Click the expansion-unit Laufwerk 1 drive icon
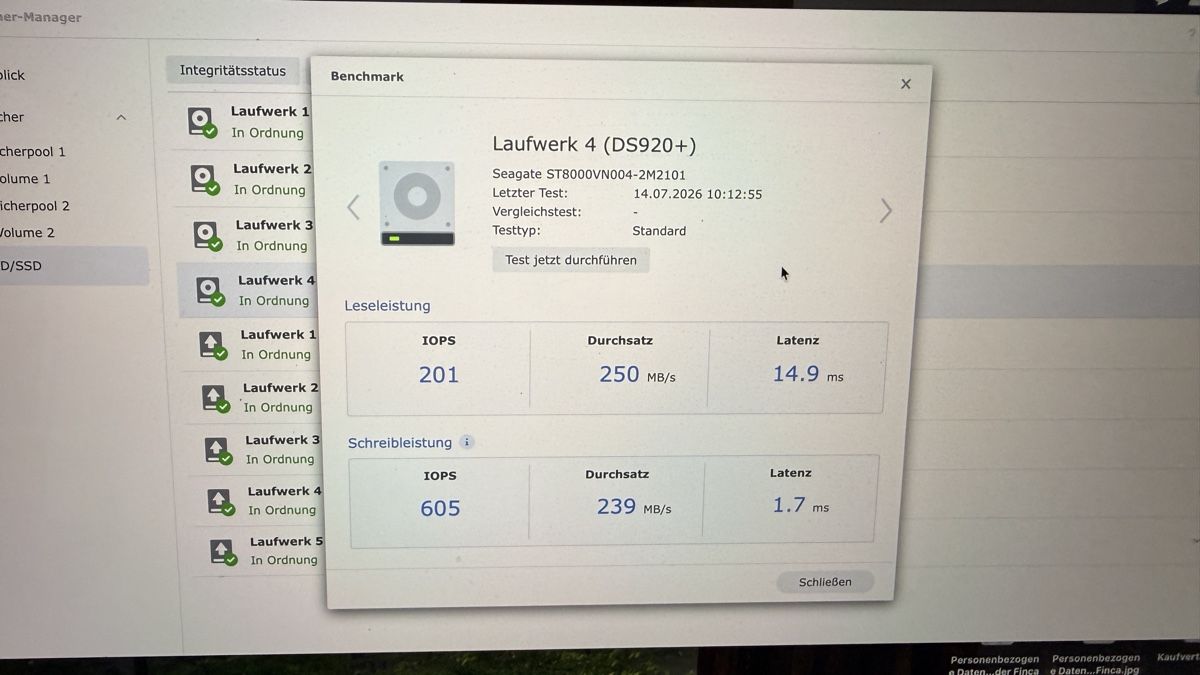This screenshot has width=1200, height=675. coord(213,345)
